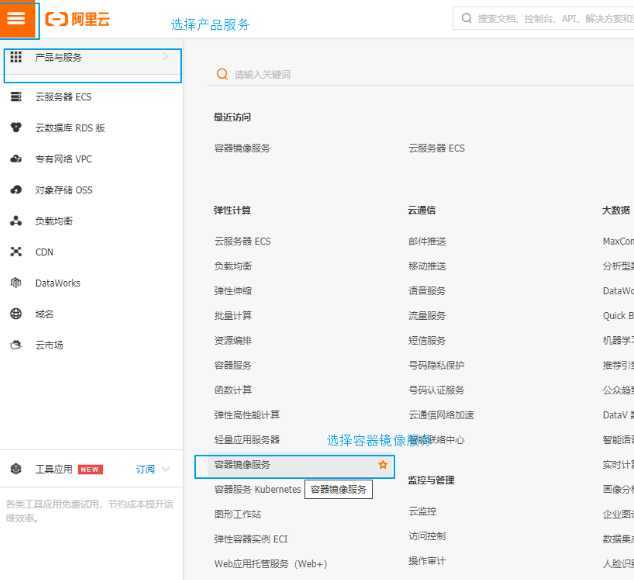Select DataWorks in the sidebar
This screenshot has width=634, height=580.
(57, 283)
